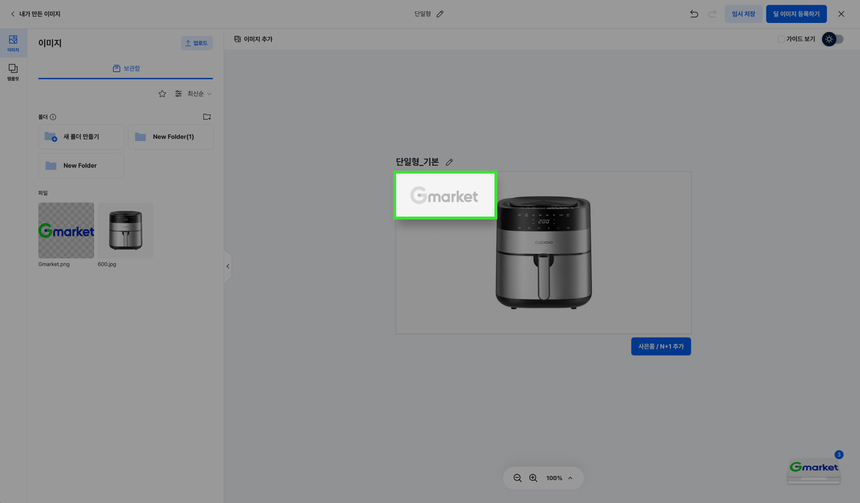860x503 pixels.
Task: Zoom out with the minus magnifier
Action: point(518,478)
